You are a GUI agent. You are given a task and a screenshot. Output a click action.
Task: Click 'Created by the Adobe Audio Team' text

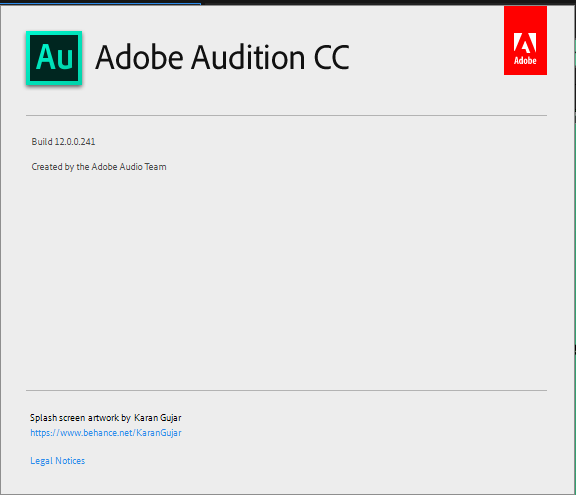point(99,167)
